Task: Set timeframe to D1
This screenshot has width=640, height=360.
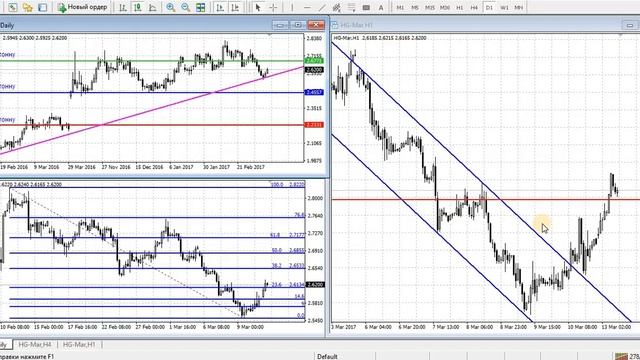Action: (x=489, y=7)
